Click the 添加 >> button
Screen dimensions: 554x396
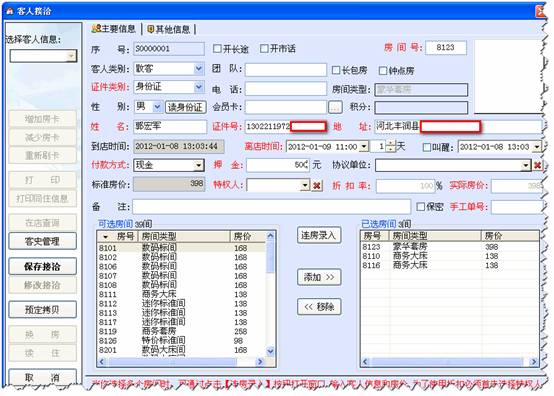click(319, 277)
